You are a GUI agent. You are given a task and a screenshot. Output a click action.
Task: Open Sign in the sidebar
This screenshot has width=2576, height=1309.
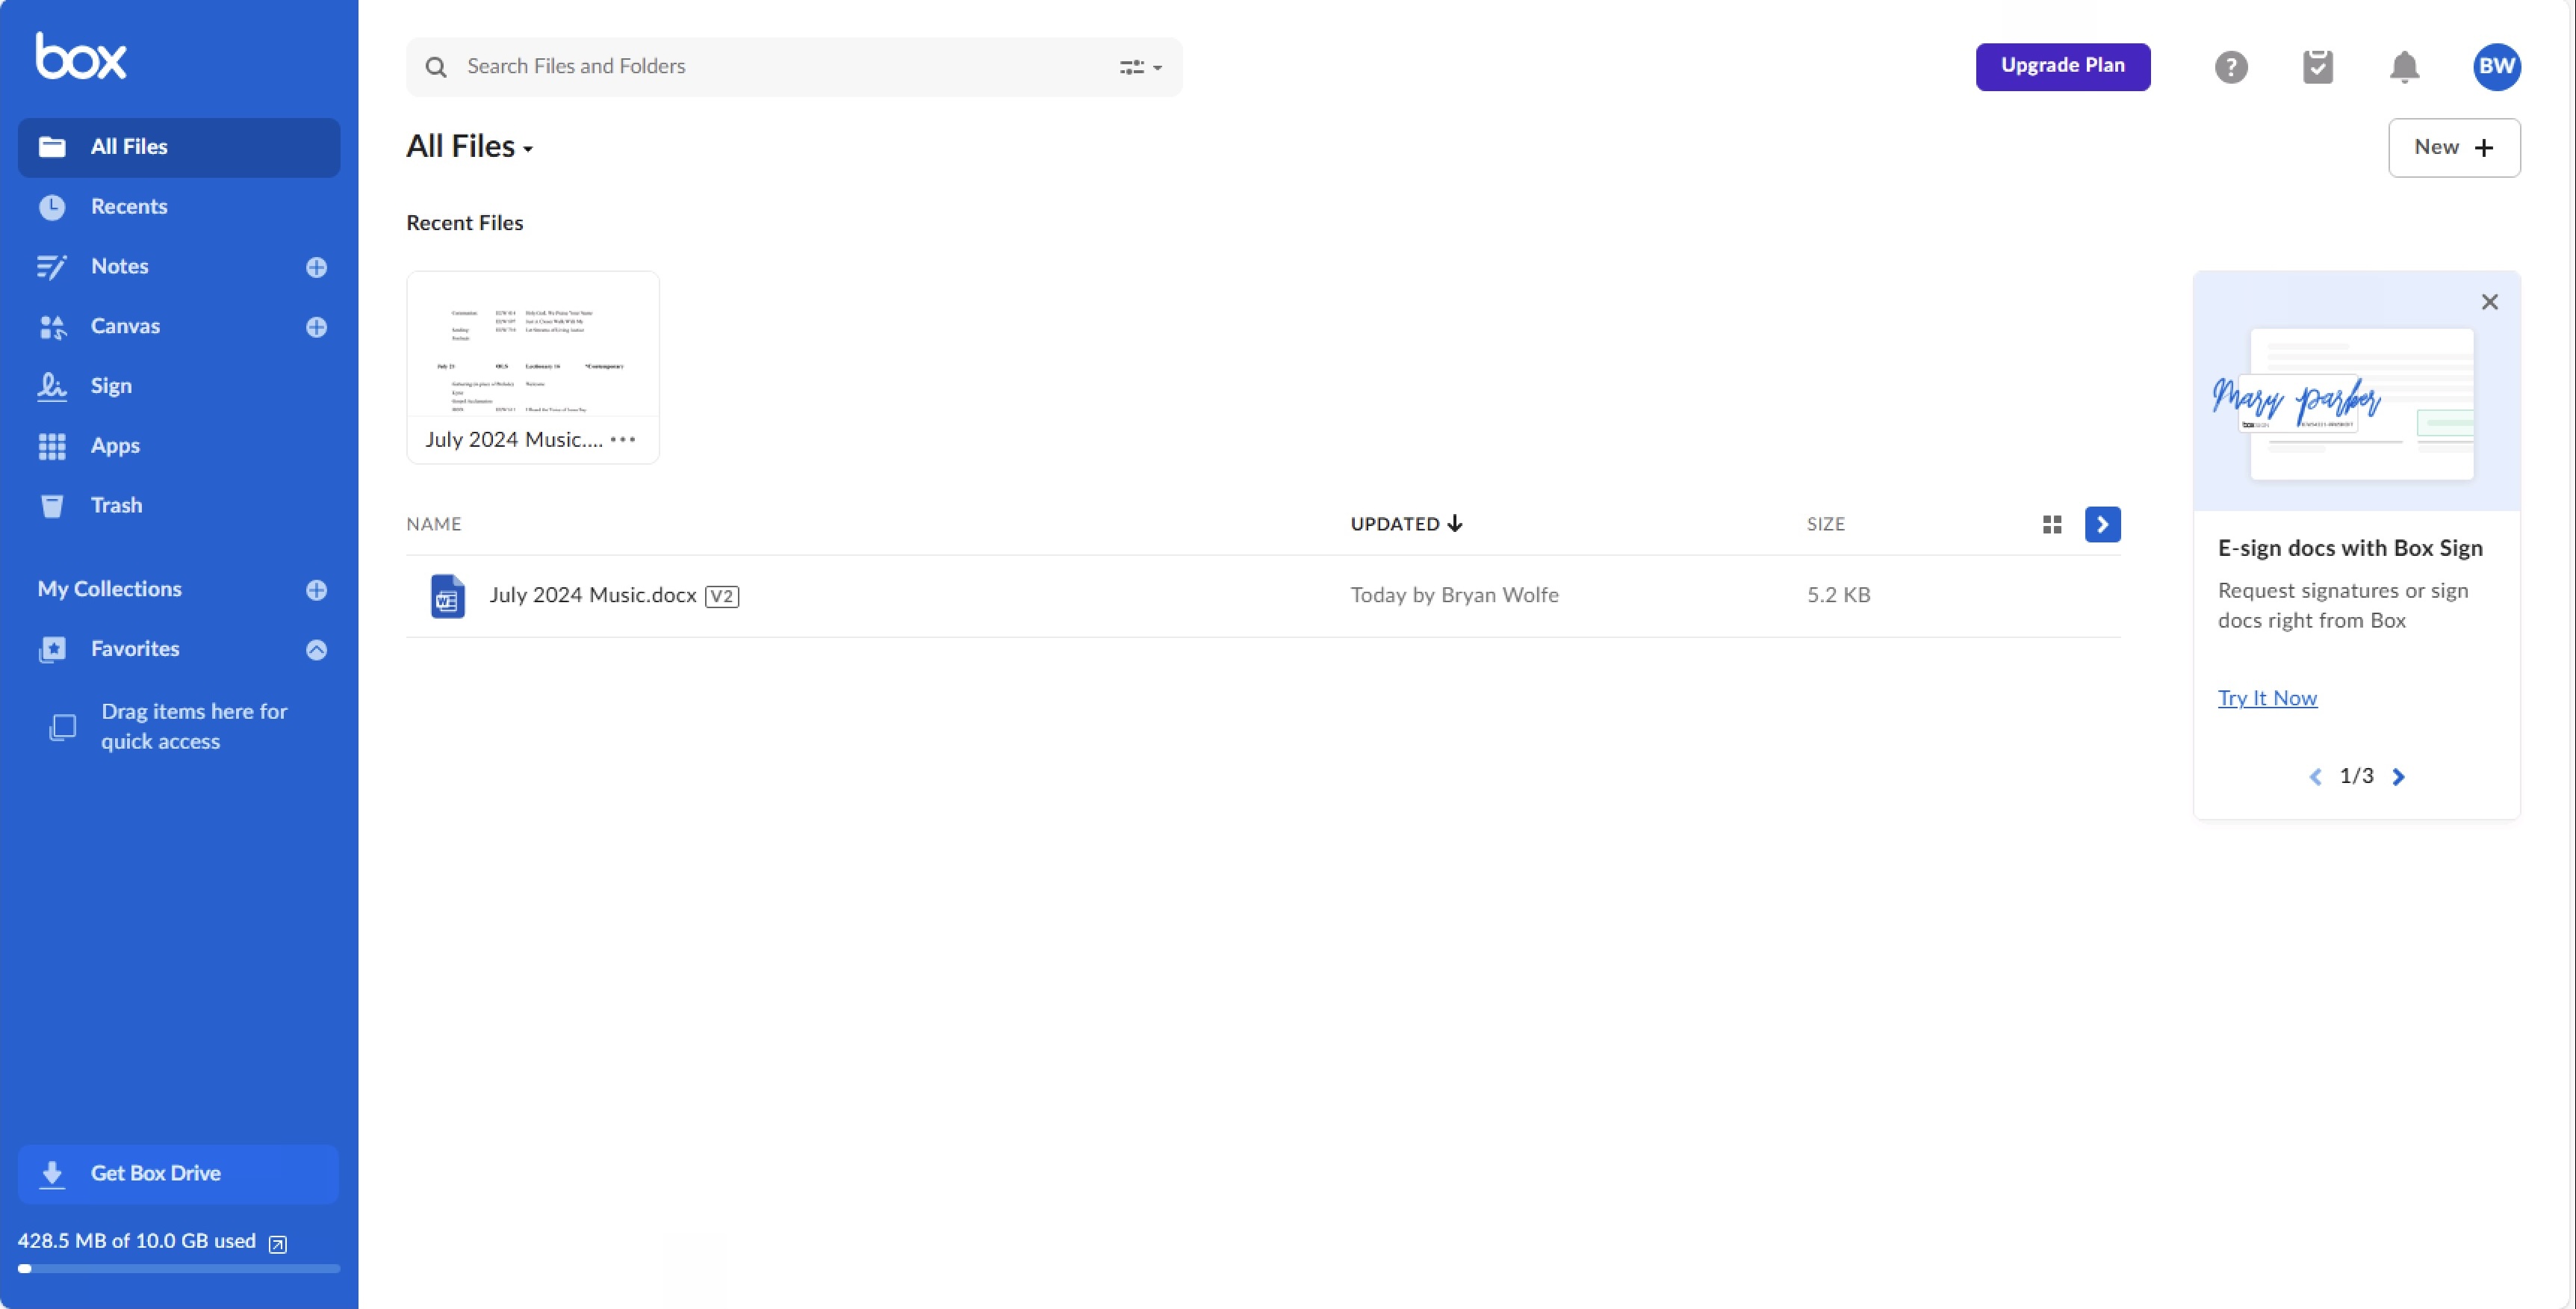click(179, 386)
